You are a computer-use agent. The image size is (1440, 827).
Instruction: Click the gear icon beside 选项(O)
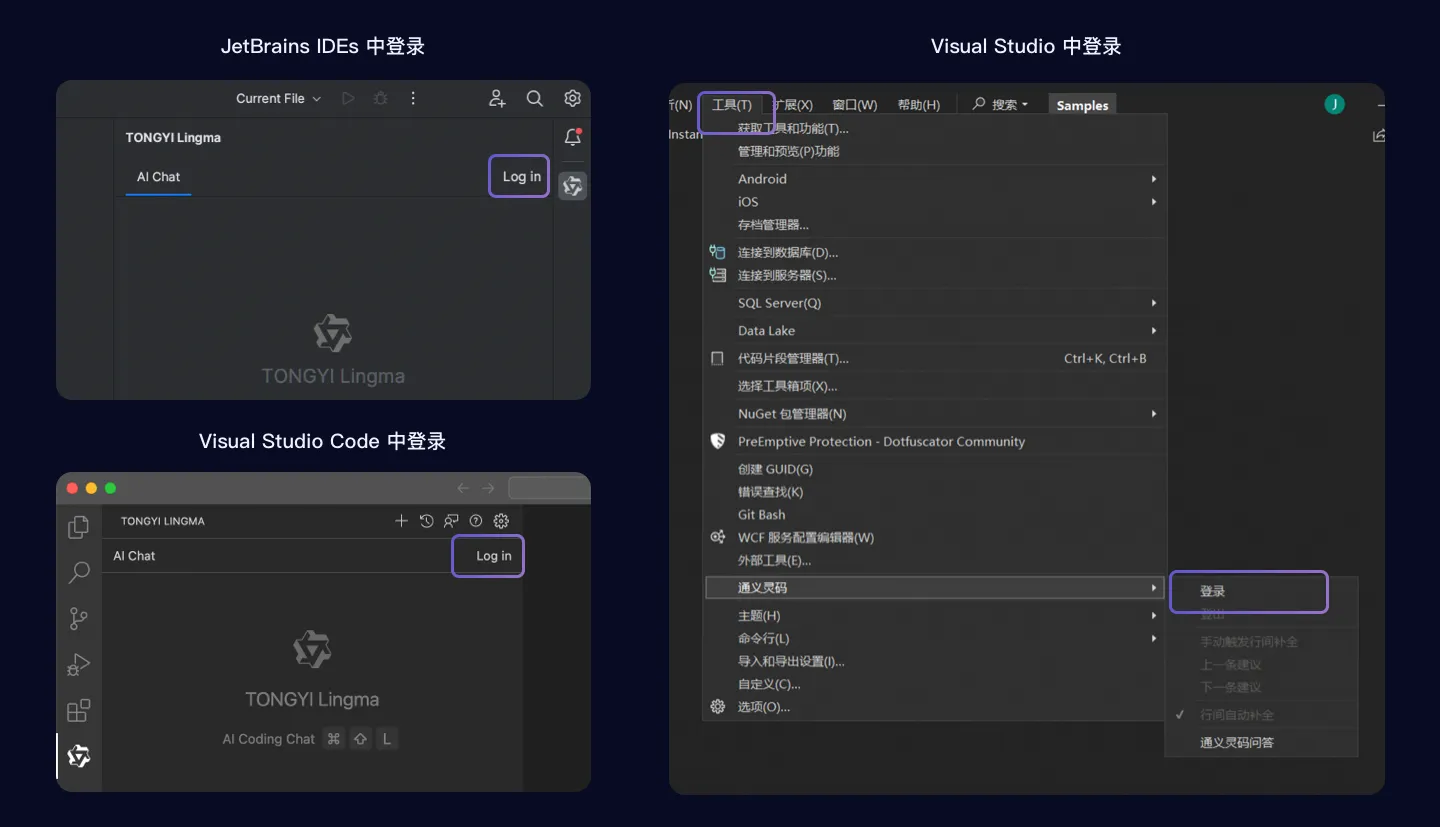point(717,707)
